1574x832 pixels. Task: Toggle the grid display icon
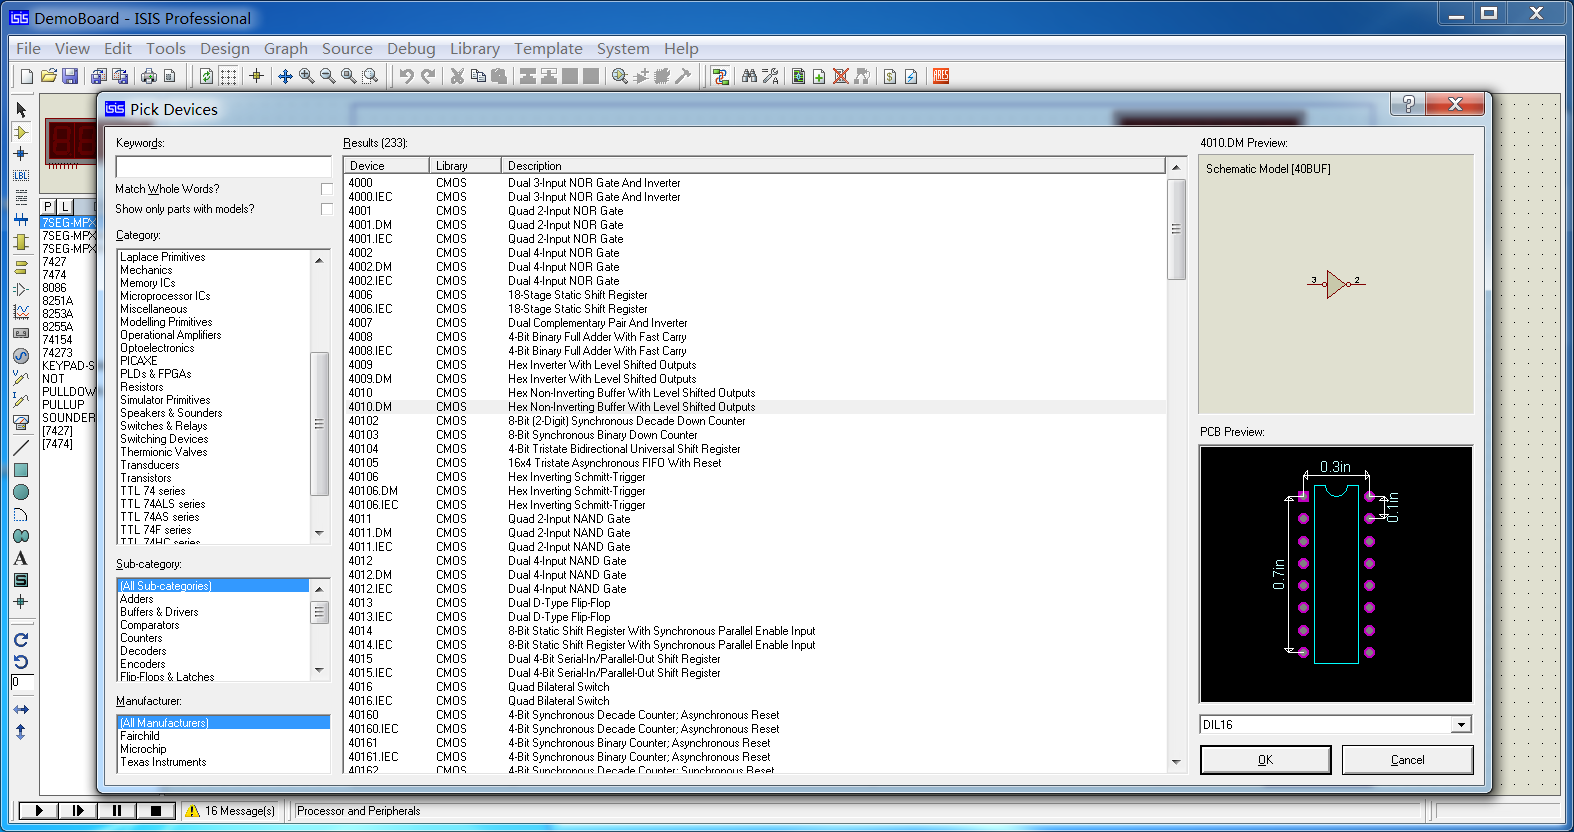(x=228, y=76)
